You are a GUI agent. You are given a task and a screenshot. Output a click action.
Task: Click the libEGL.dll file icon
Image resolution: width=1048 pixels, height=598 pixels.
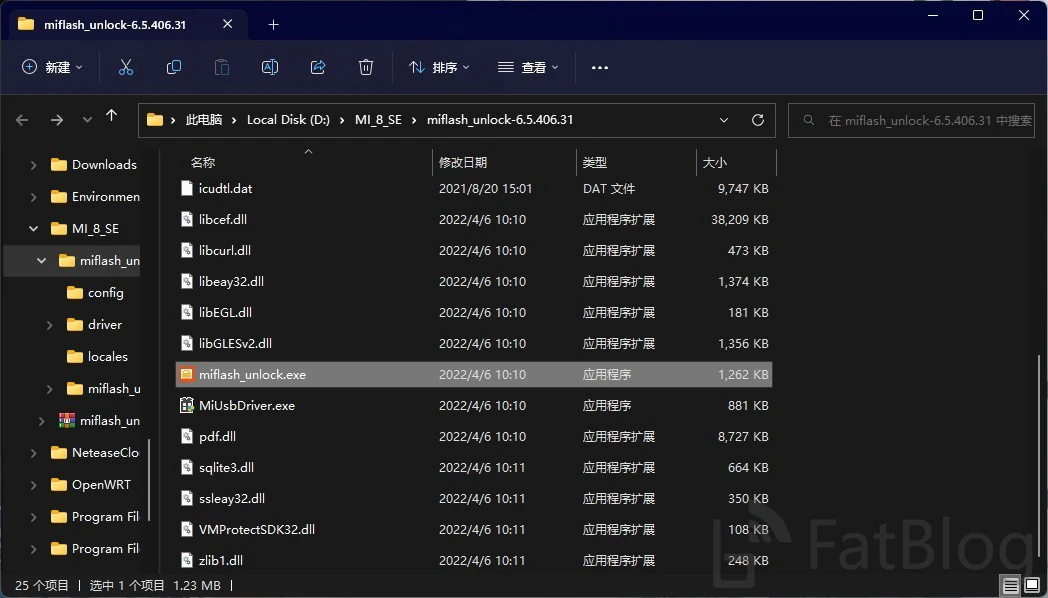pyautogui.click(x=187, y=312)
